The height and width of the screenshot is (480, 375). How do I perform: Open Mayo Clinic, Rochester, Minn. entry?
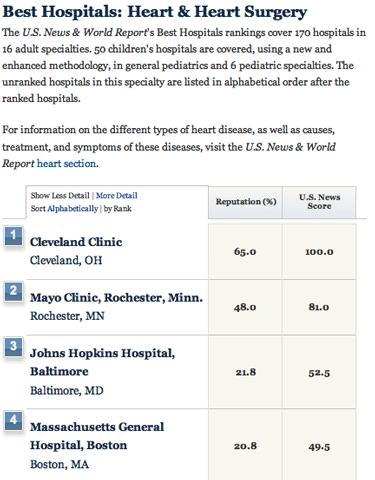[x=116, y=298]
